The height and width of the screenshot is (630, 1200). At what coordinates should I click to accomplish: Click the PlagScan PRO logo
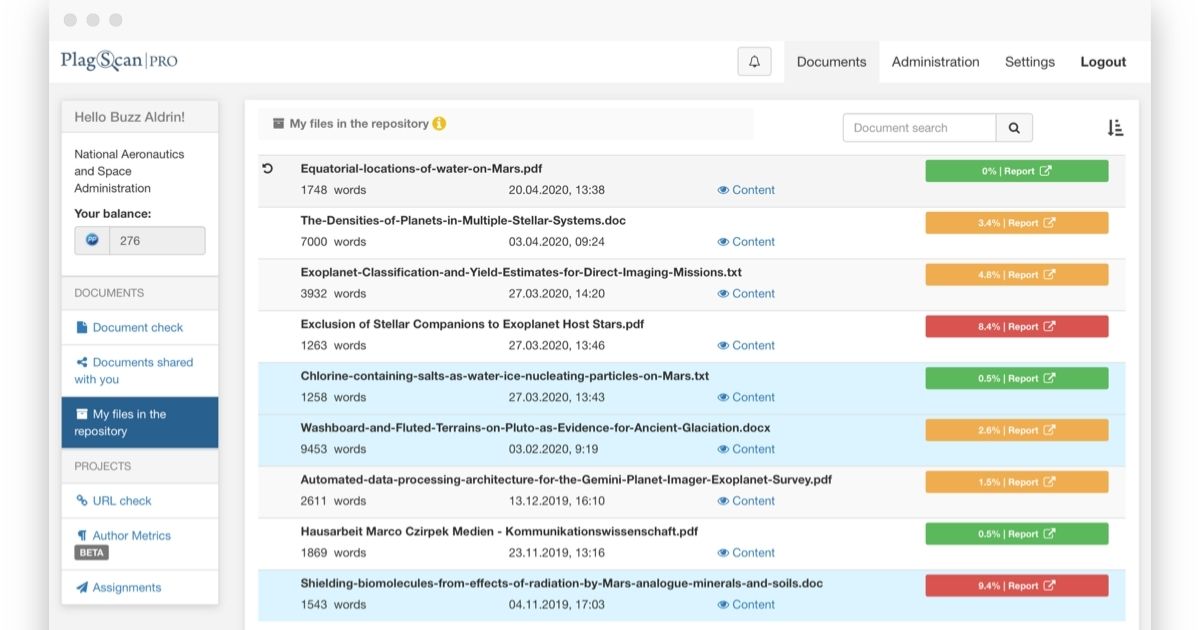click(x=119, y=61)
